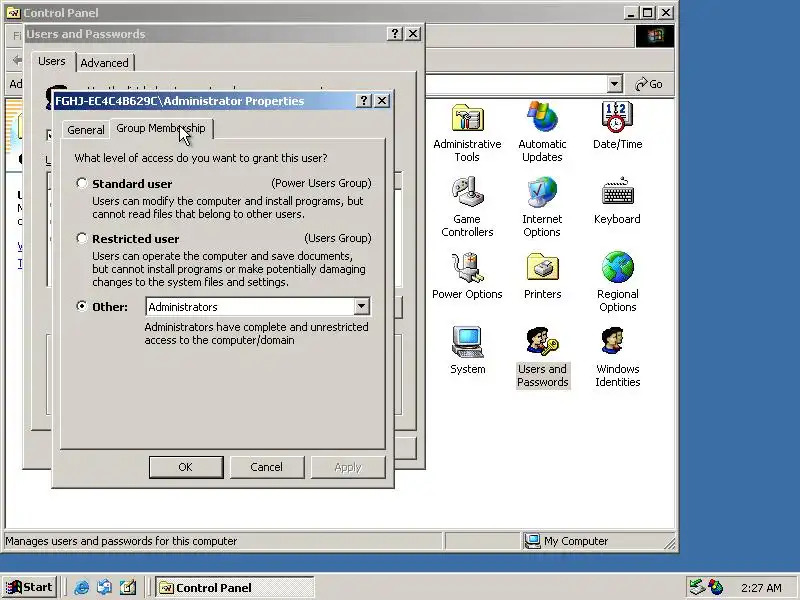The width and height of the screenshot is (800, 600).
Task: Launch Outlook Express from quick launch
Action: [105, 588]
